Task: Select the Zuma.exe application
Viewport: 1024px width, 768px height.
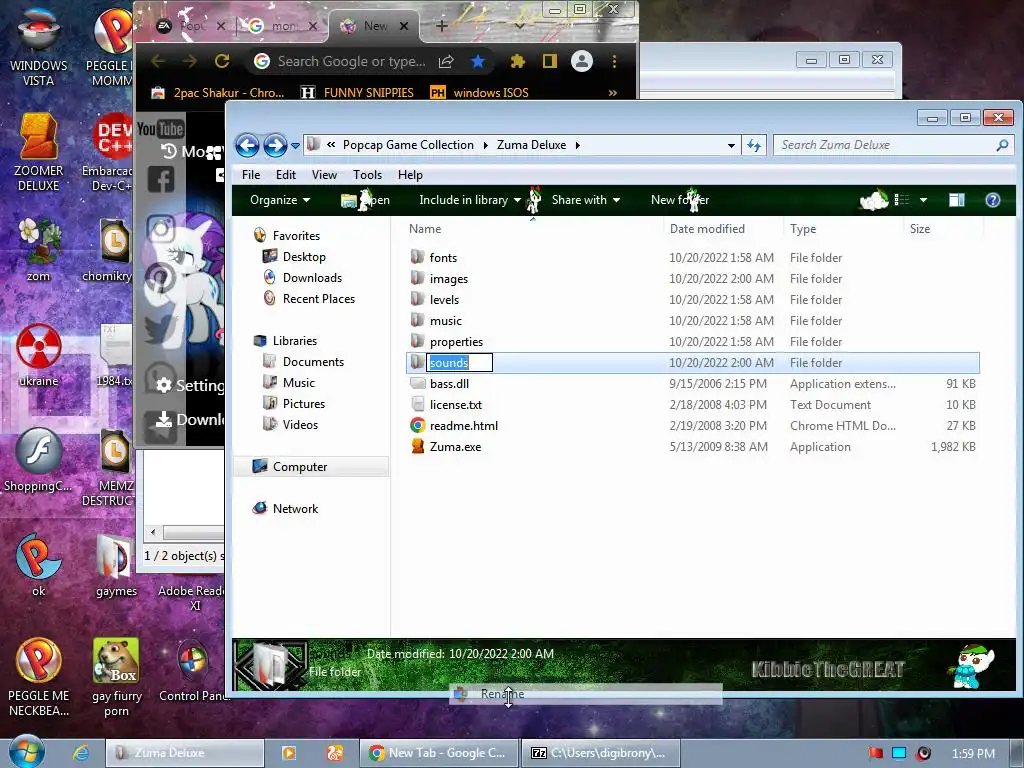Action: [x=455, y=446]
